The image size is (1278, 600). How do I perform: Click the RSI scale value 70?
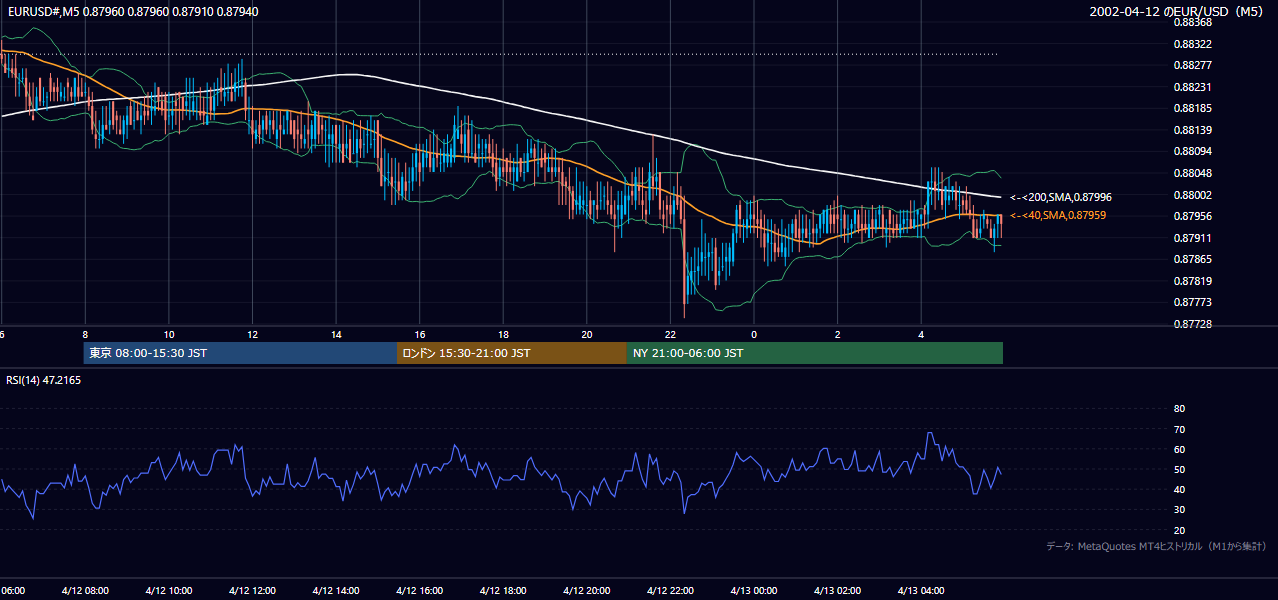point(1179,429)
